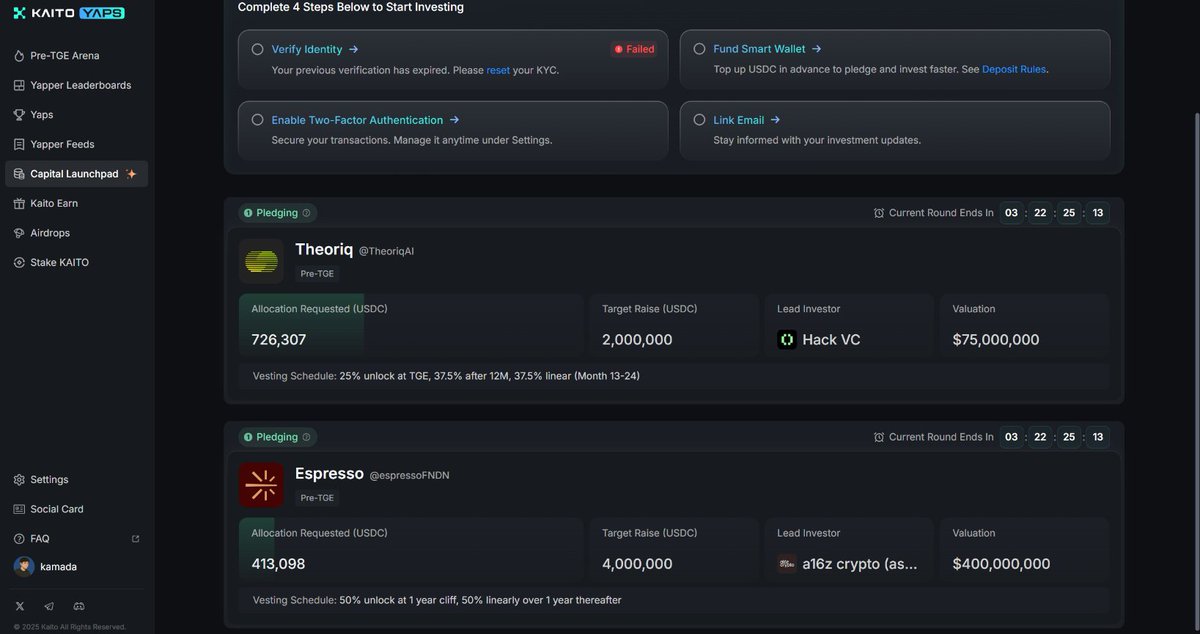
Task: Click Espresso round countdown alarm icon
Action: click(879, 437)
